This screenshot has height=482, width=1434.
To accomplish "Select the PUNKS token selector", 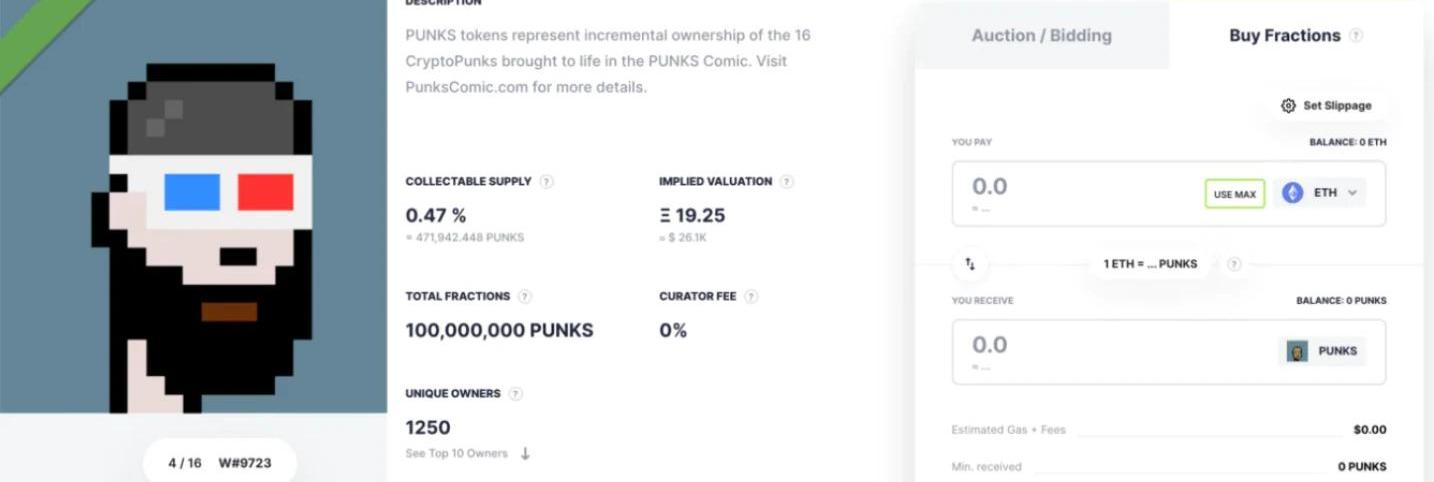I will 1322,351.
